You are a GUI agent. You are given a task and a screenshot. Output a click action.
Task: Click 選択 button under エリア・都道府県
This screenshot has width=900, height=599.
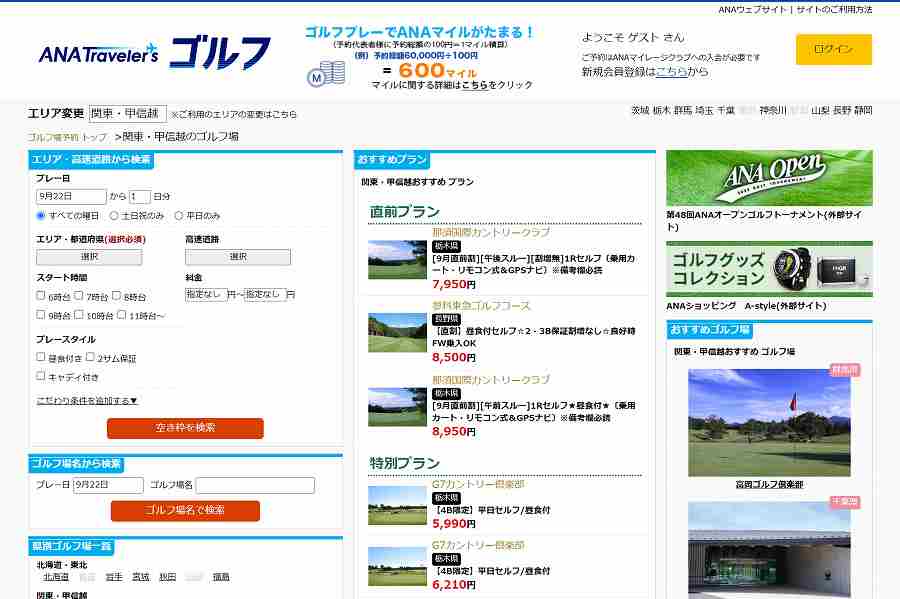tap(89, 256)
